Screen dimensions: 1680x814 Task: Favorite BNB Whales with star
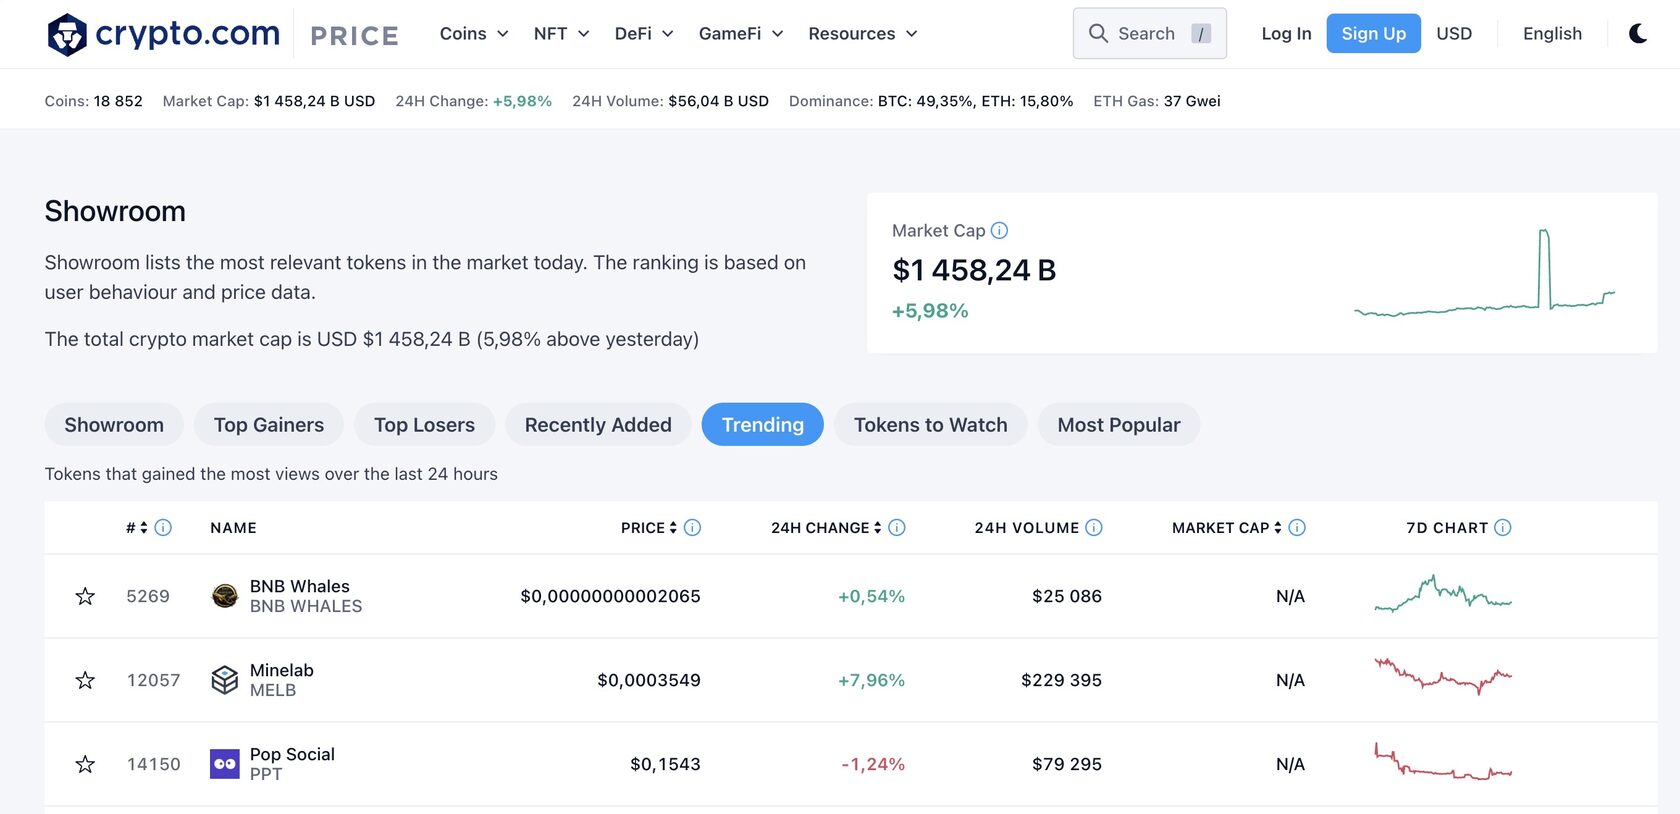[x=85, y=597]
